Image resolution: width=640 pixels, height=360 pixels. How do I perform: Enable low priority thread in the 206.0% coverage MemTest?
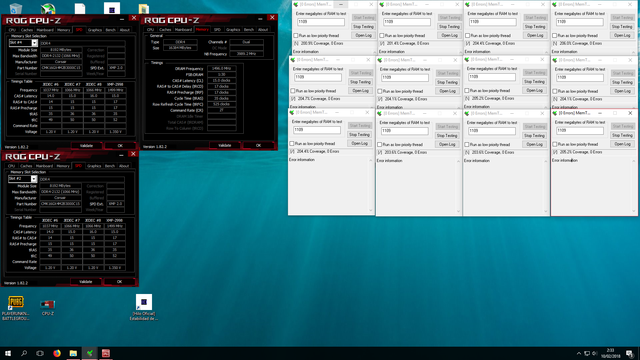point(554,36)
